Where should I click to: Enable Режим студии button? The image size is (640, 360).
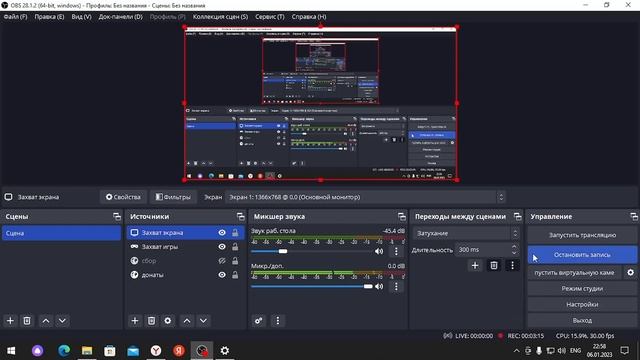(582, 289)
